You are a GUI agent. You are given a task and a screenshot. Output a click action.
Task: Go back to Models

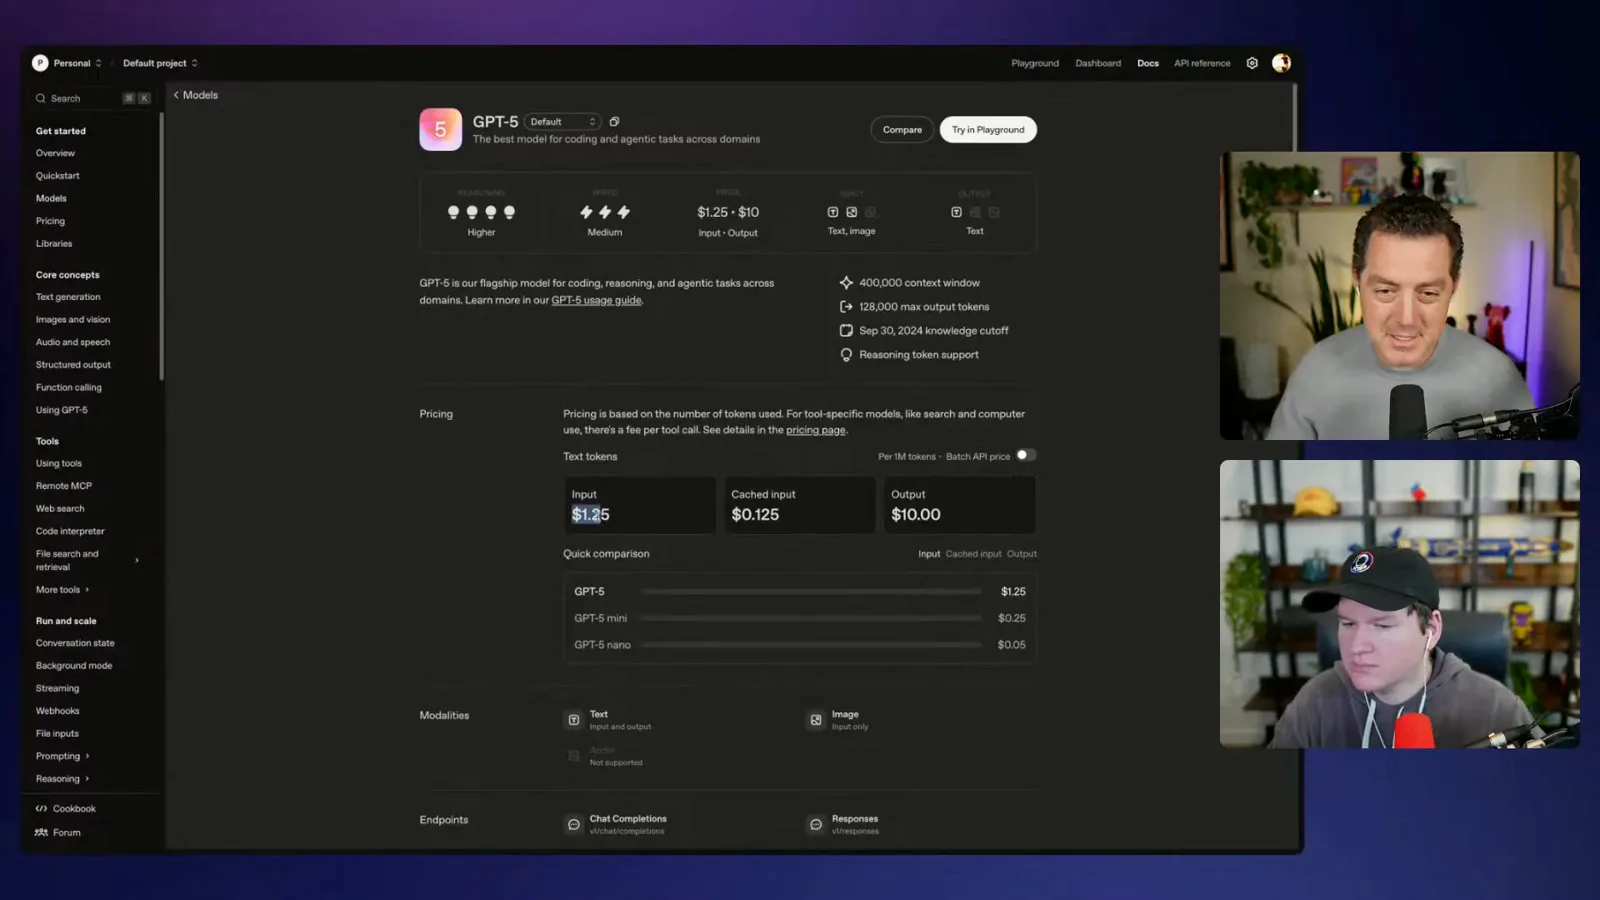(x=195, y=95)
